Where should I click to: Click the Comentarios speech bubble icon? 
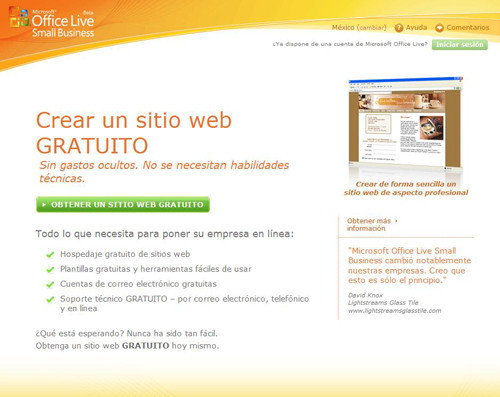tap(439, 28)
